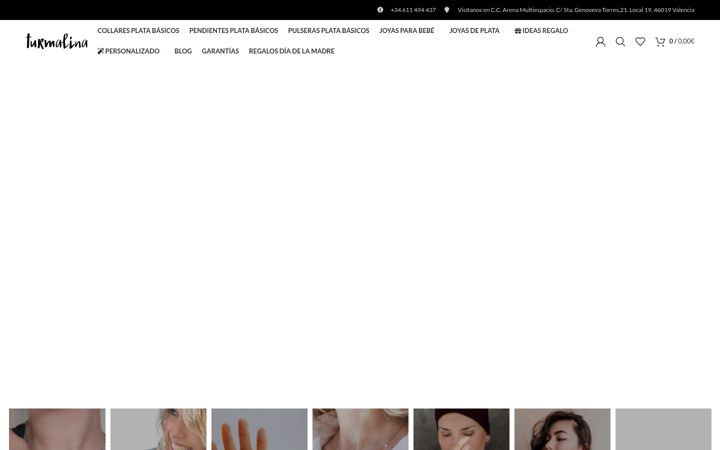Screen dimensions: 720x450
Task: Open Collares Plata Básicos menu
Action: pyautogui.click(x=138, y=30)
